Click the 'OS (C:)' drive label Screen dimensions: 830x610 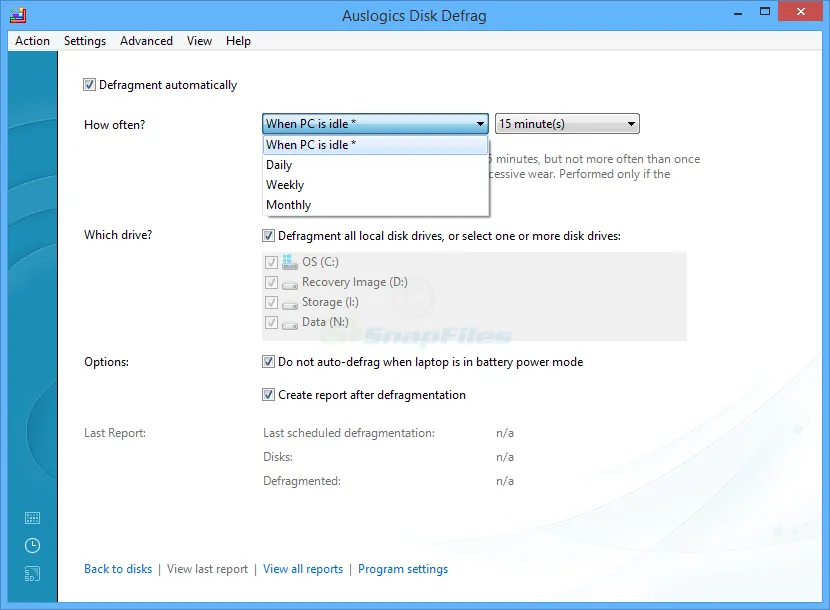tap(320, 262)
